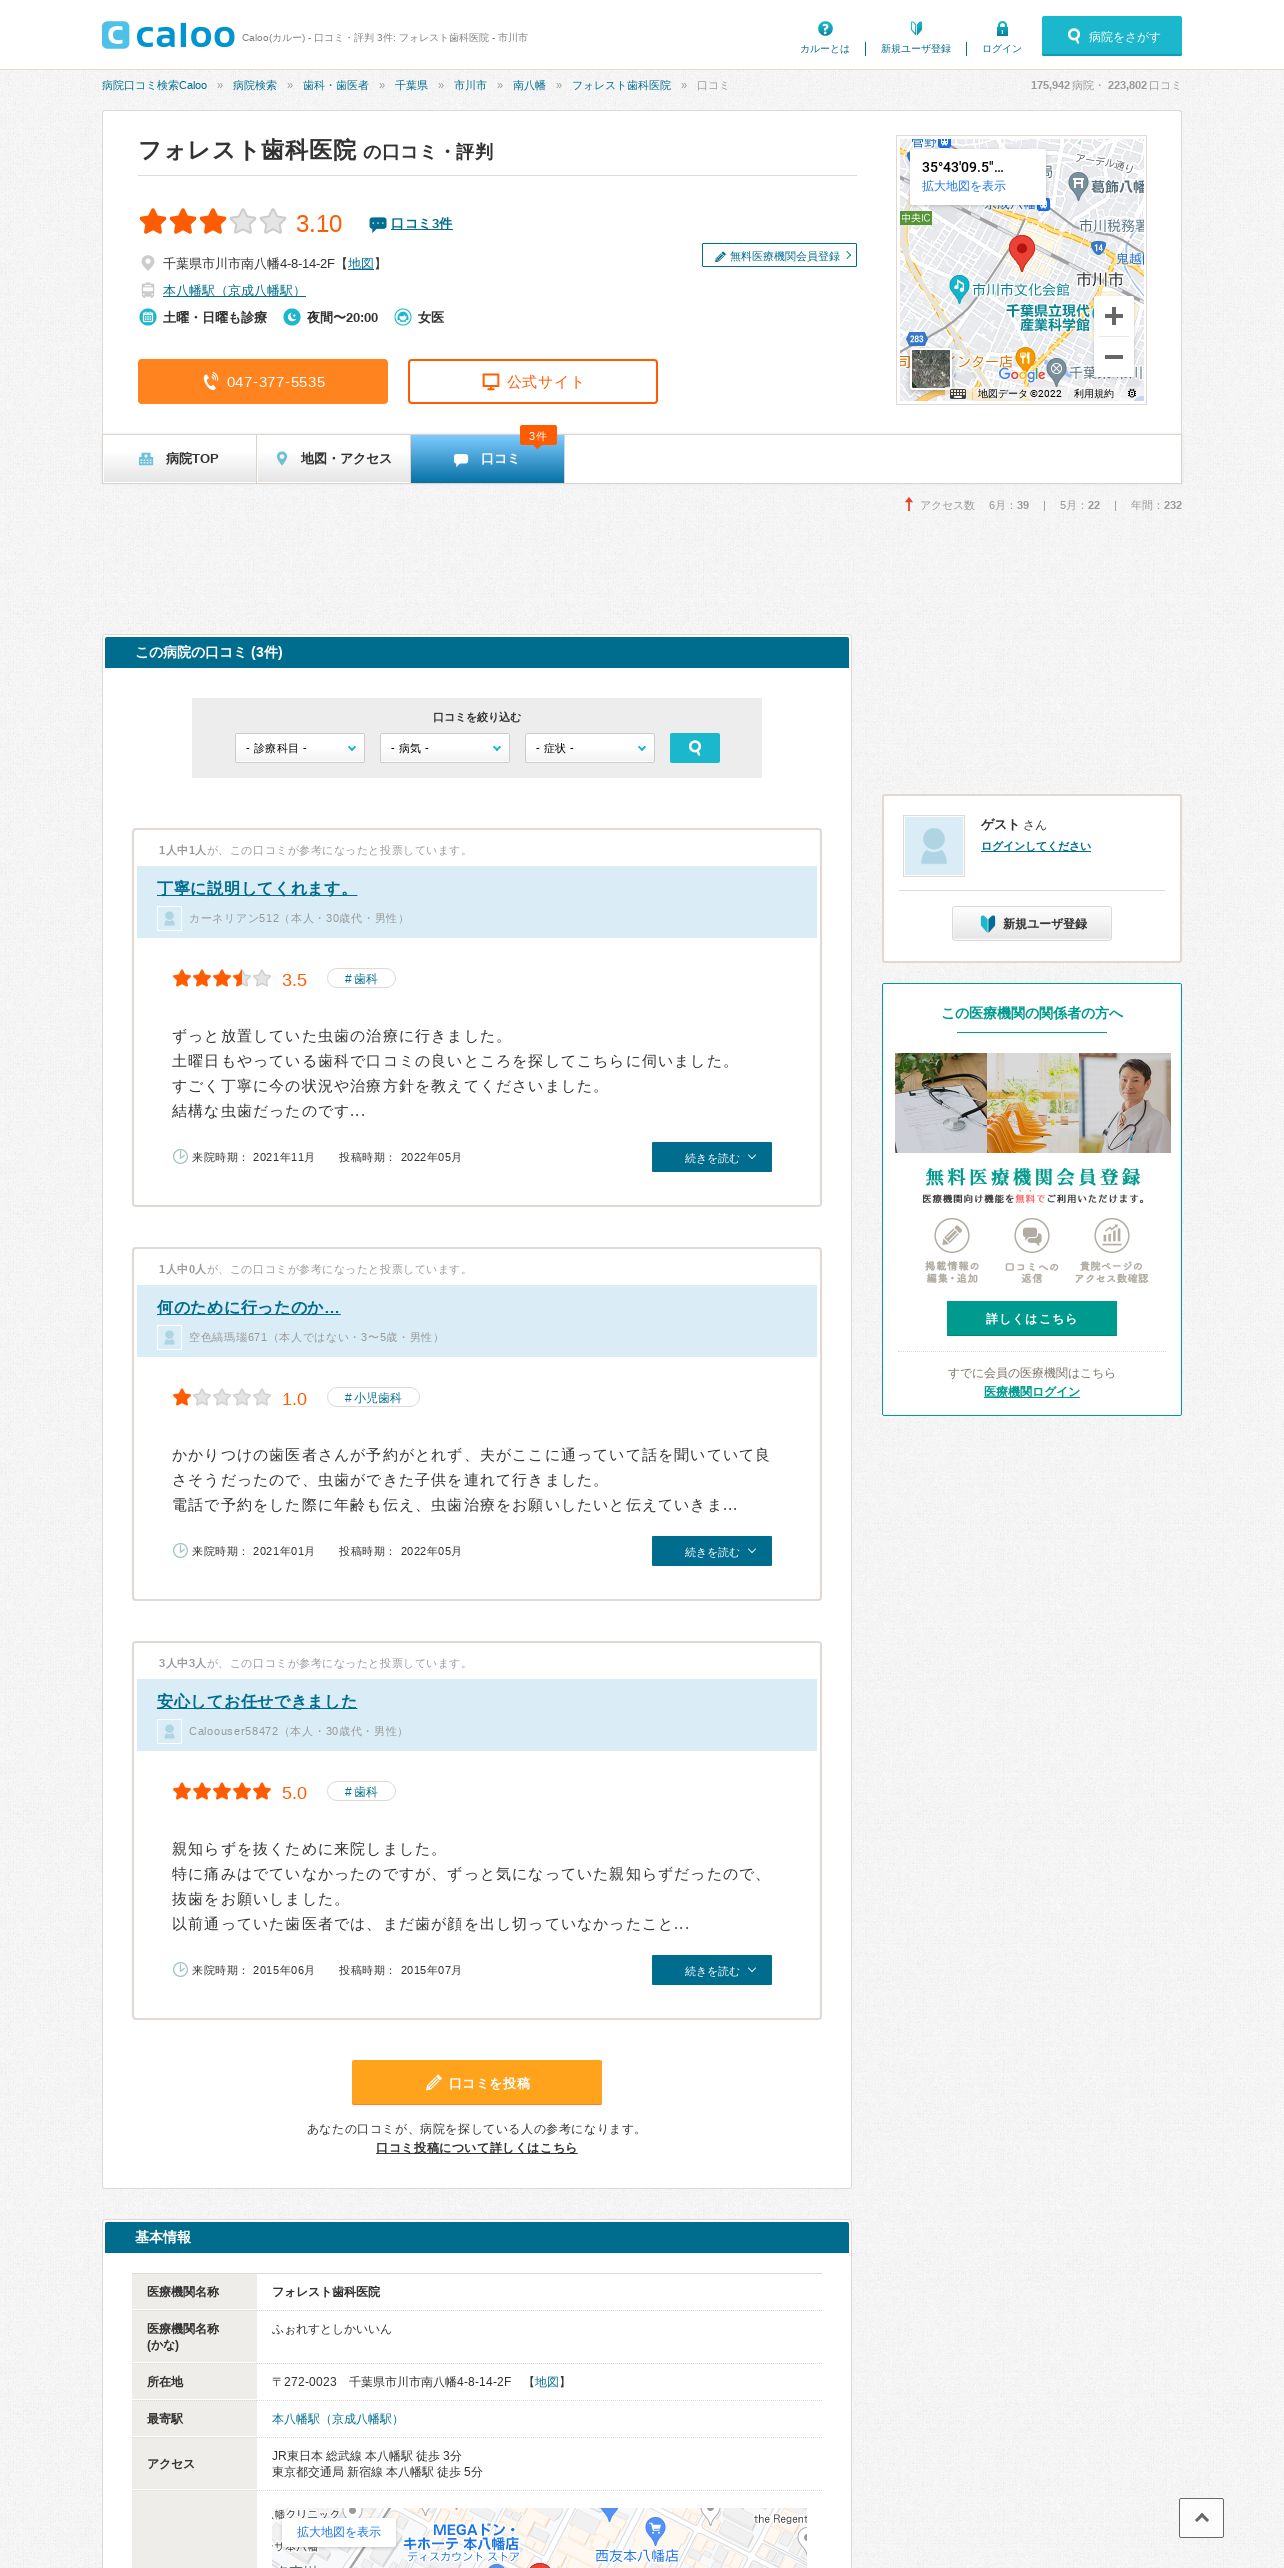Screen dimensions: 1284x2568
Task: Toggle the satellite thumbnail on the map
Action: point(930,369)
